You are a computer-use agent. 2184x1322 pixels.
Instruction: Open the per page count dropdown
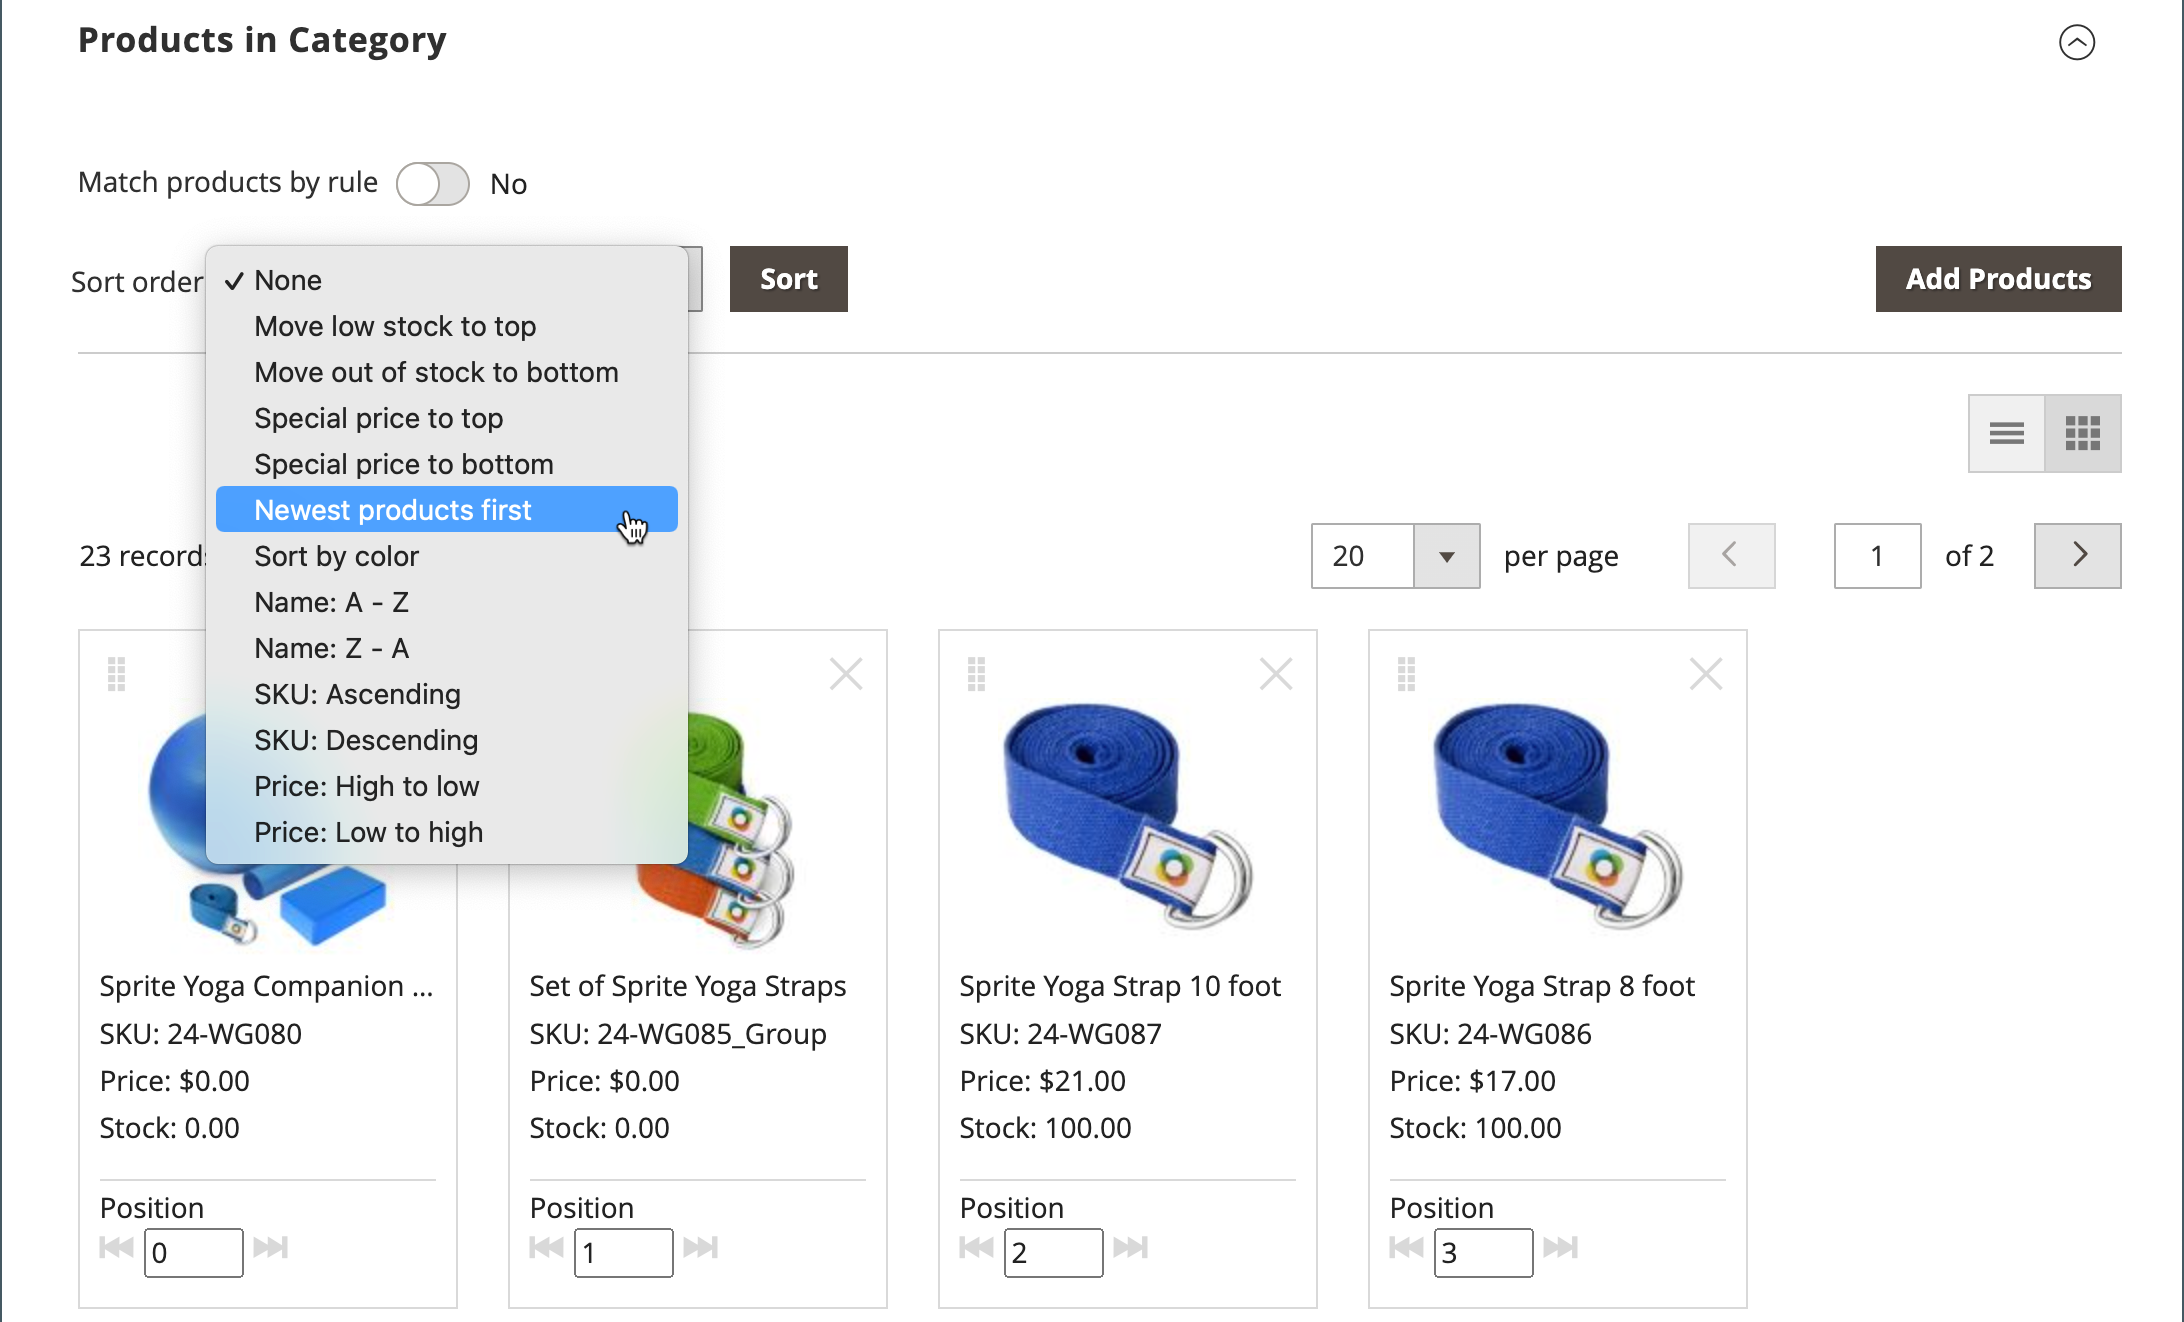tap(1445, 556)
